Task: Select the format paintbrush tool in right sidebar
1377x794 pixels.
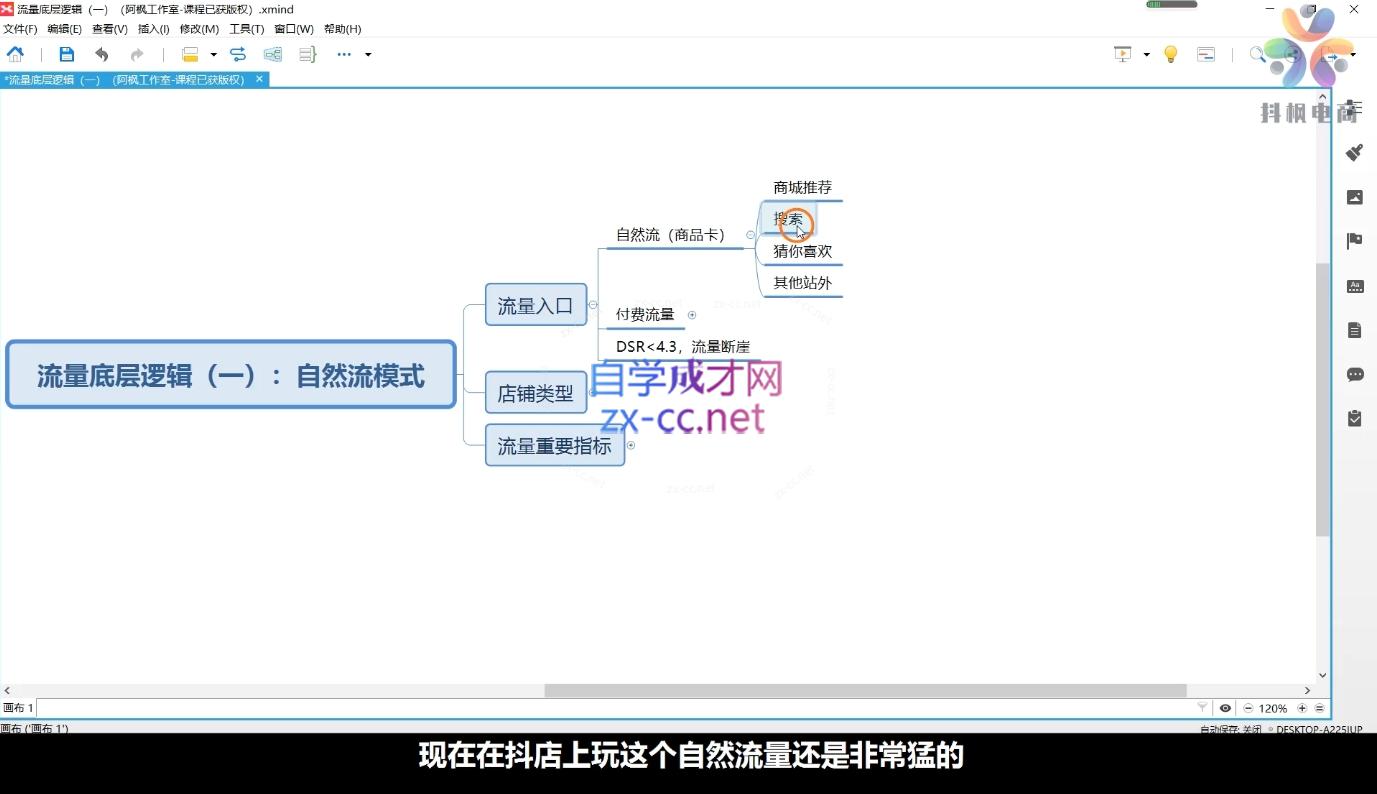Action: [x=1355, y=152]
